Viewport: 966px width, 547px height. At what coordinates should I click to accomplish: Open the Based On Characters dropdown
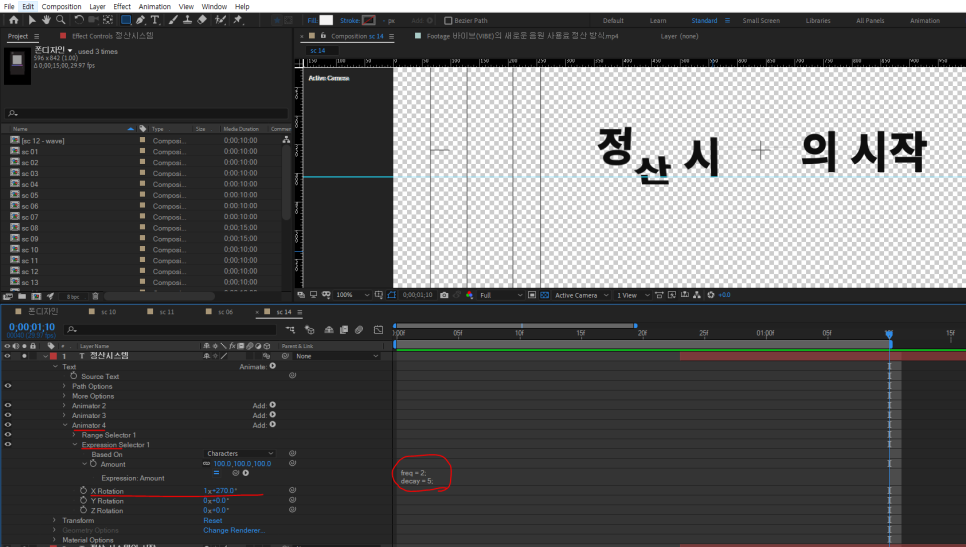tap(240, 453)
